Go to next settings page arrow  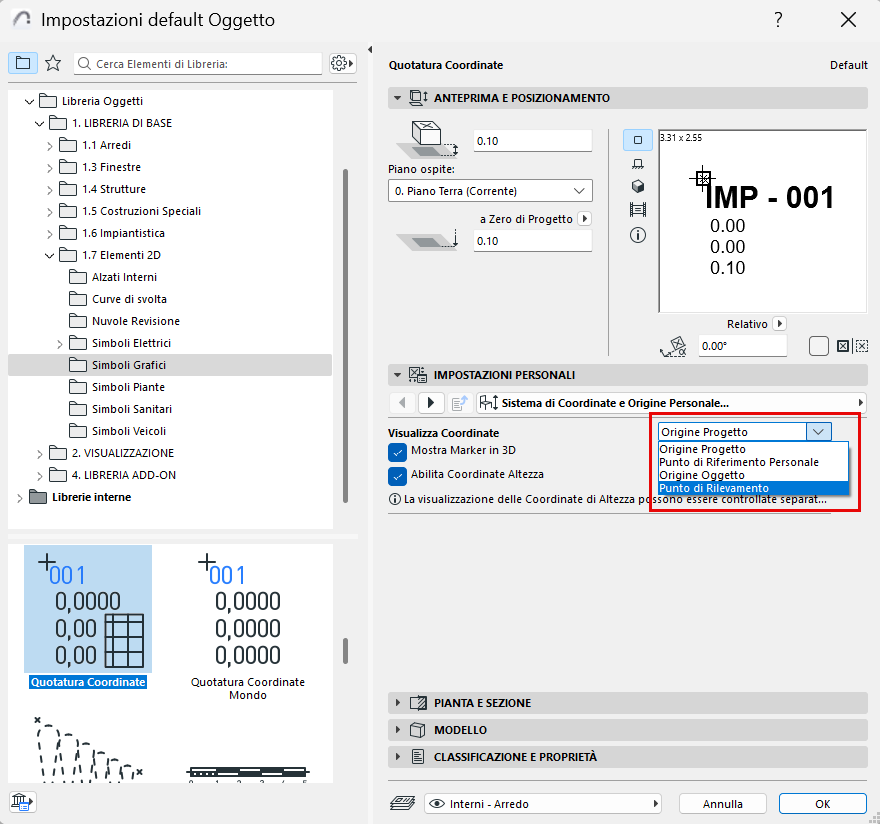pos(431,402)
